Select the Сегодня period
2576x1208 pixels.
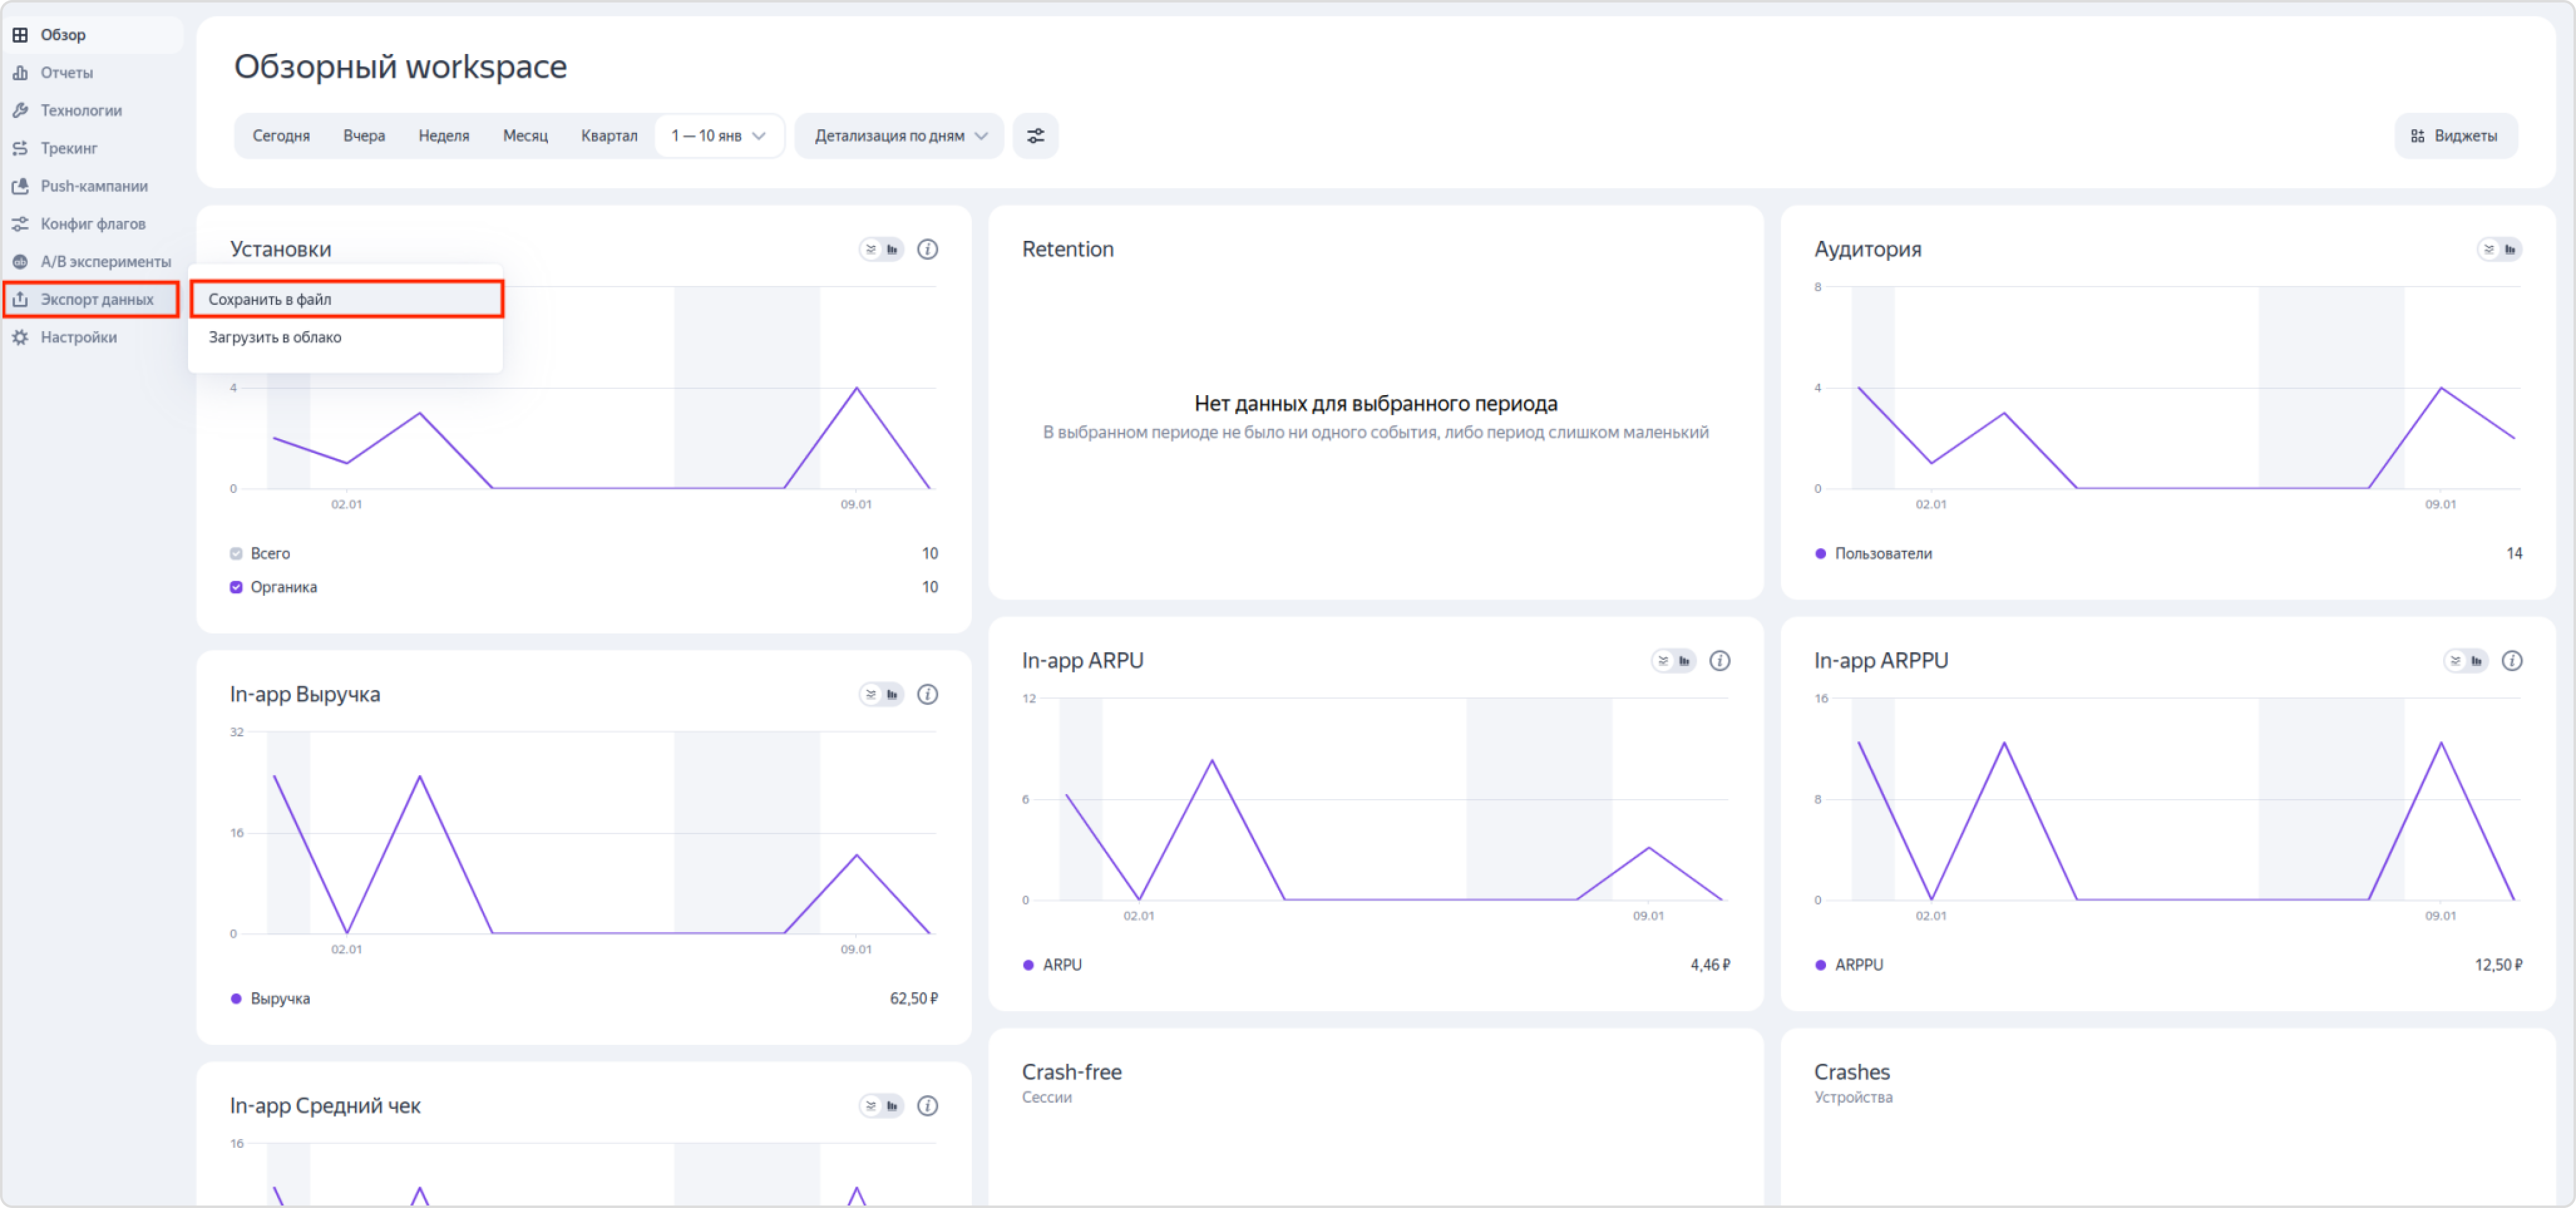pos(281,136)
